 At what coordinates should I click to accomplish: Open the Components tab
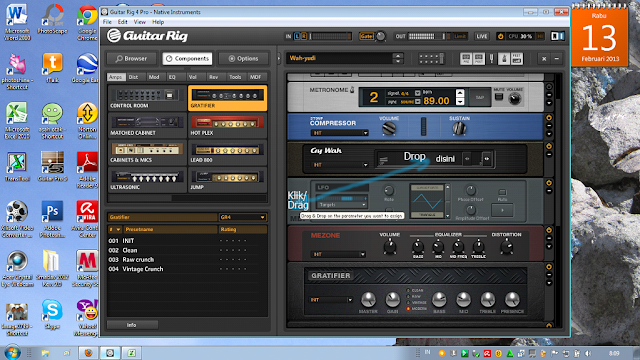click(x=187, y=59)
